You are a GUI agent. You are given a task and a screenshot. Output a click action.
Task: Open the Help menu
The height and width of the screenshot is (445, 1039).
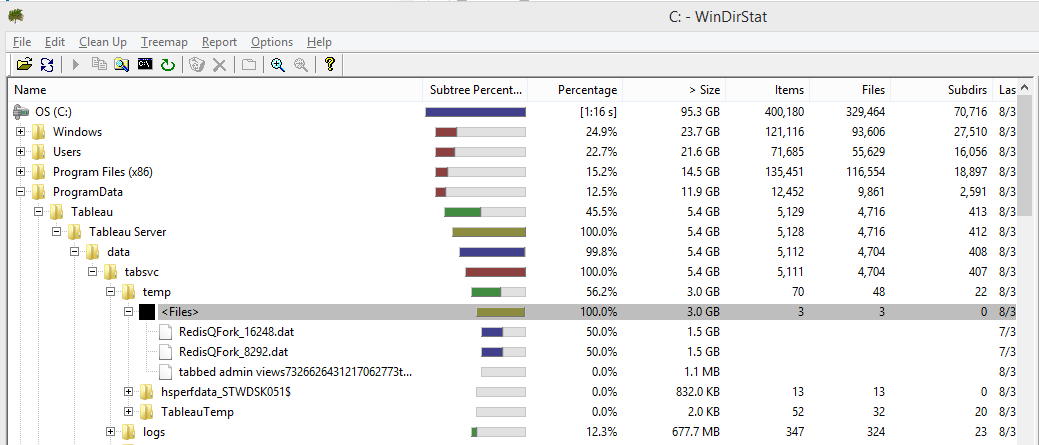(x=319, y=42)
